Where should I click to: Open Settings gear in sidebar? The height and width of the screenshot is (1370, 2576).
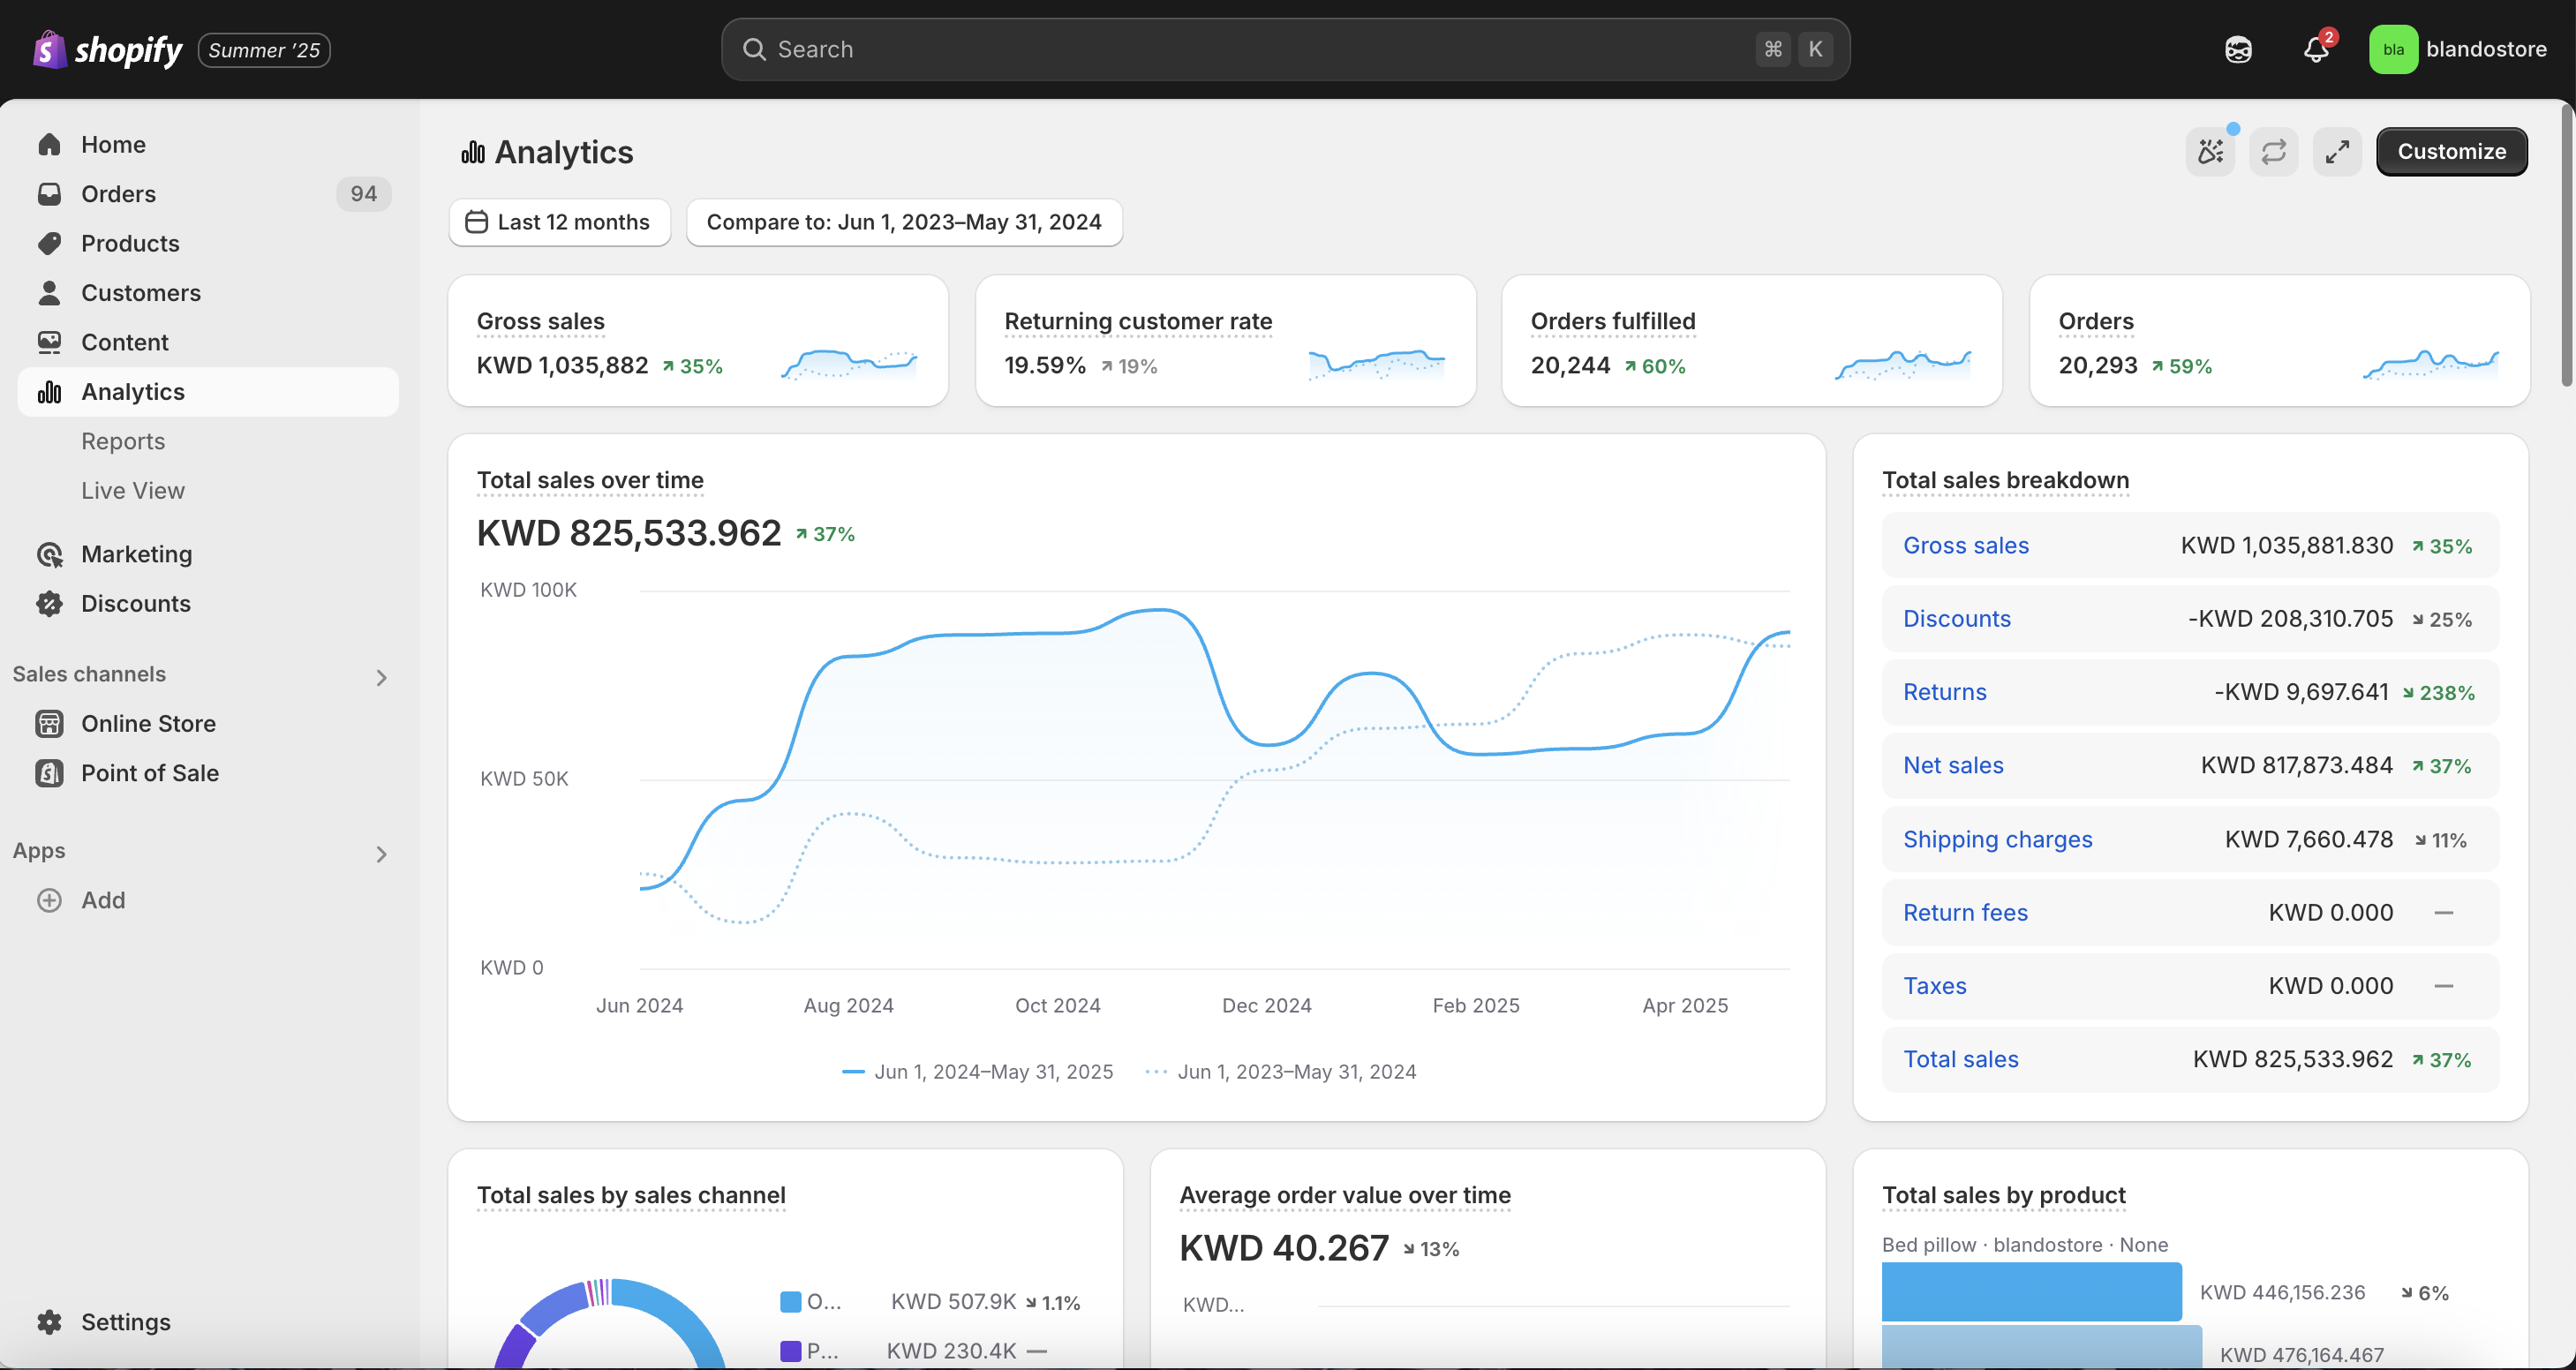coord(208,1322)
